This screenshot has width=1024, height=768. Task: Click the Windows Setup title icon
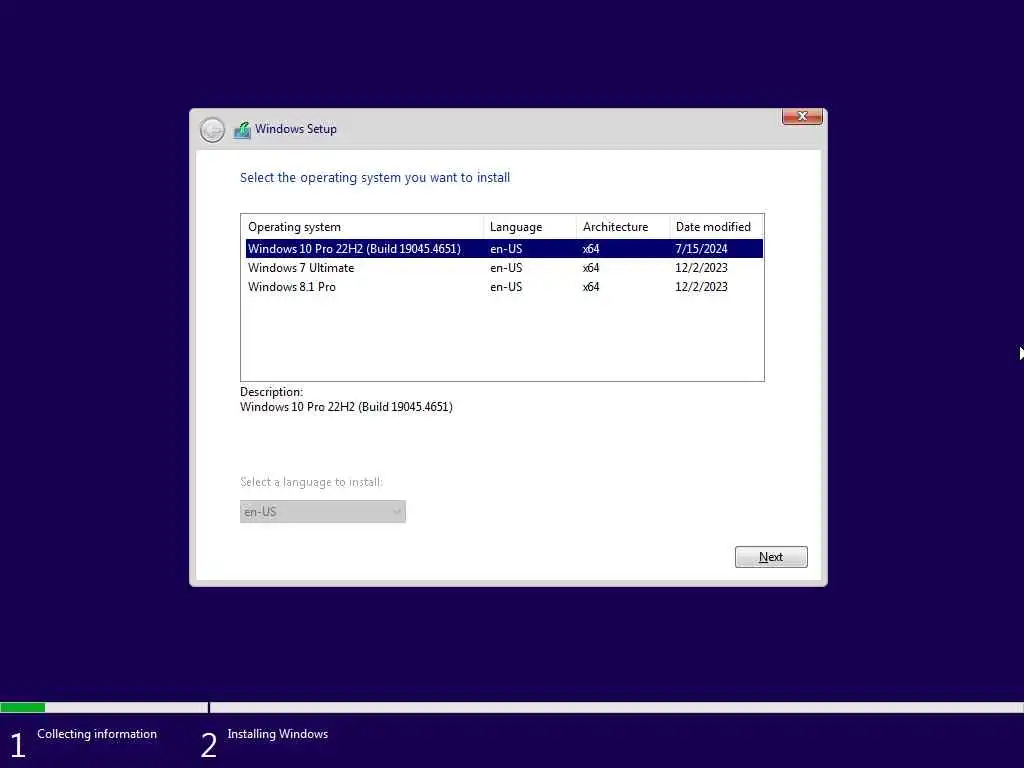(242, 129)
